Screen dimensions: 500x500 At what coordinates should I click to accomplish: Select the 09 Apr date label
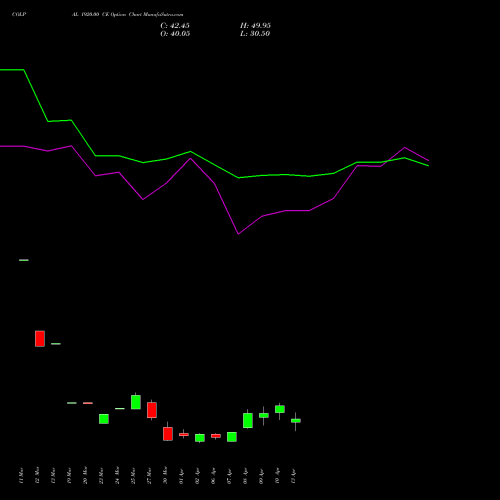click(x=261, y=475)
